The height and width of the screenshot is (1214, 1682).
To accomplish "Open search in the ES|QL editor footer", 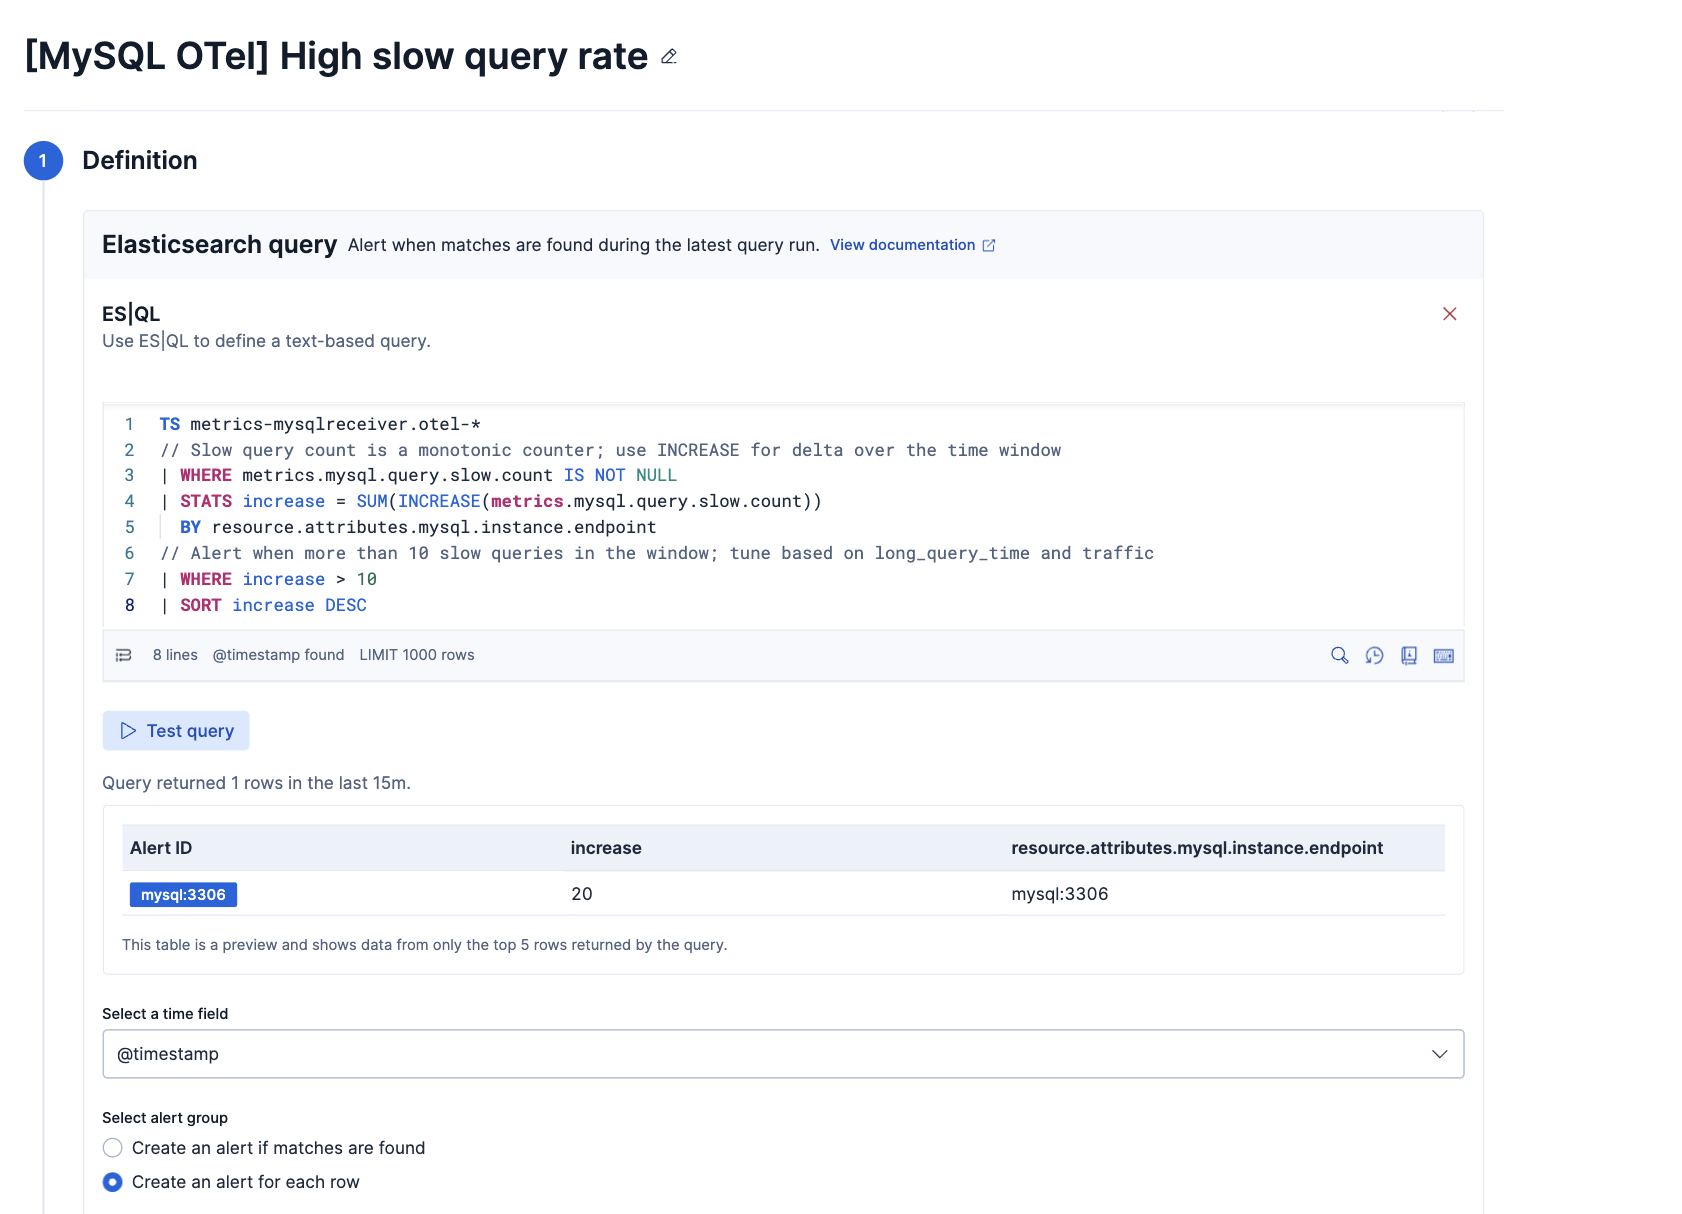I will pyautogui.click(x=1339, y=656).
